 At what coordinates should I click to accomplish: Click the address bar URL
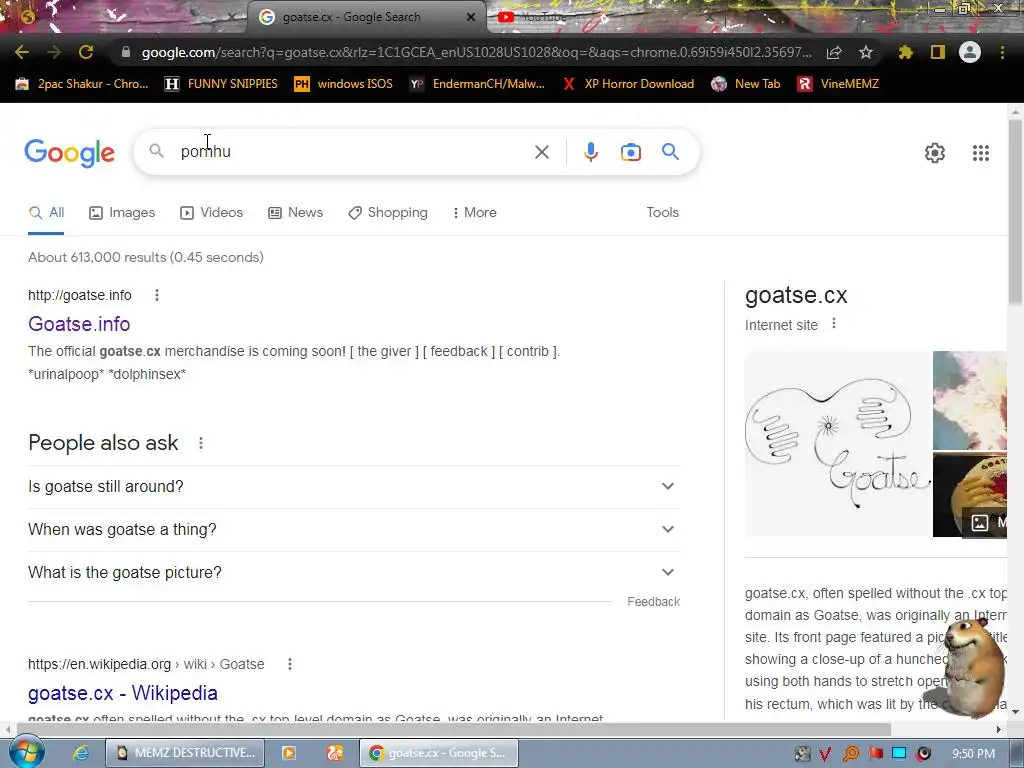477,52
